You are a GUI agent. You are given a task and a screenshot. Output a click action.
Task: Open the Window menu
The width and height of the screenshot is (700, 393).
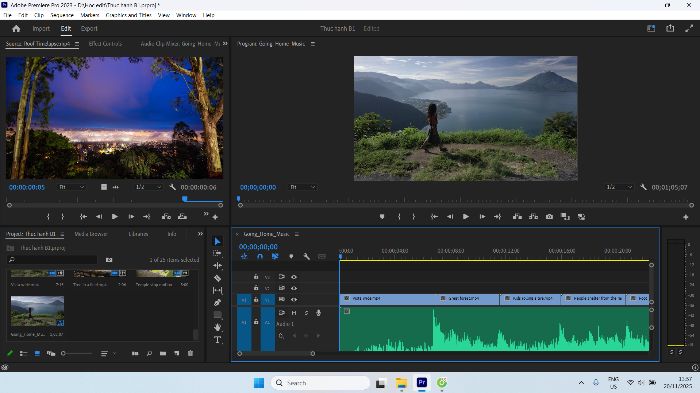coord(186,15)
